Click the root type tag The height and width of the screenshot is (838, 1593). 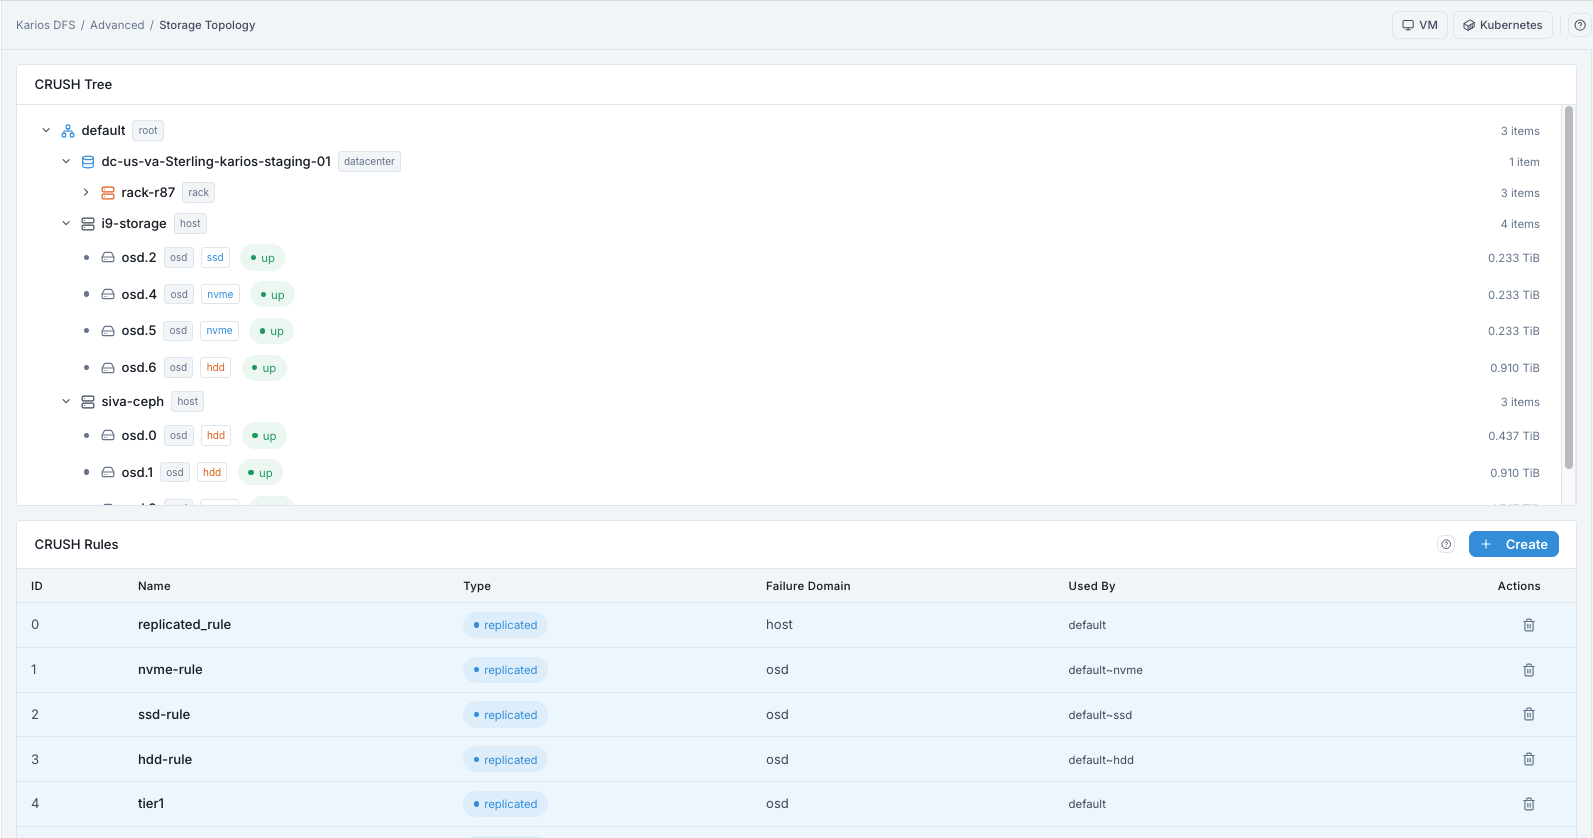click(148, 131)
